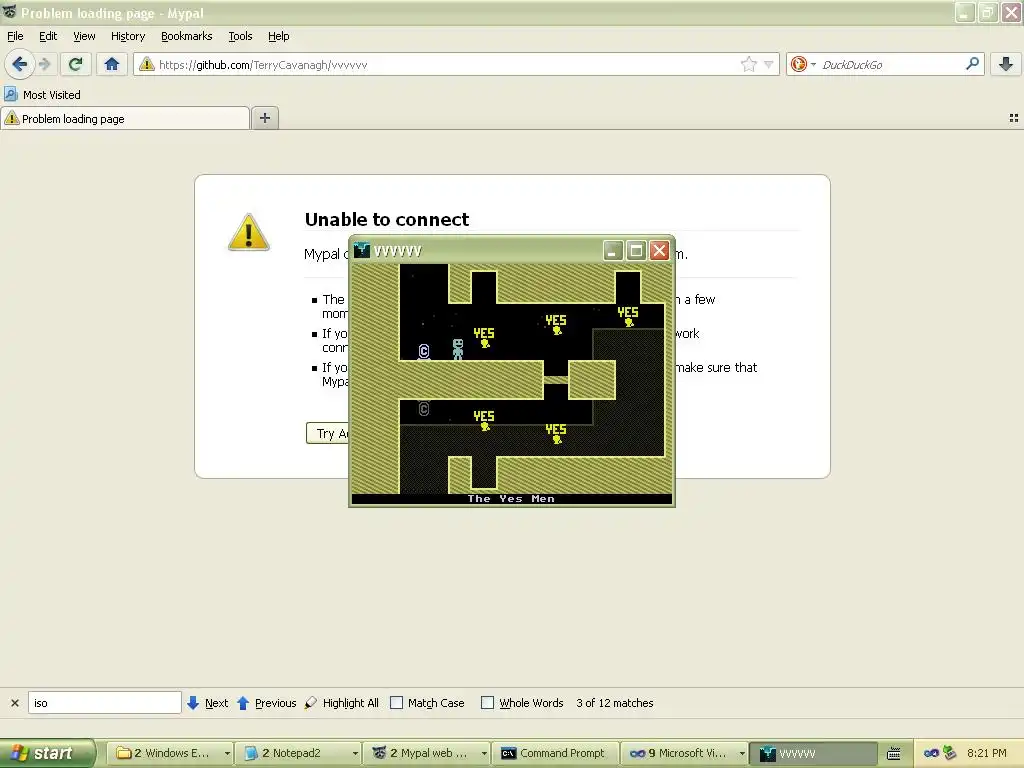Click the teal player character in the game
Image resolution: width=1024 pixels, height=768 pixels.
[458, 349]
